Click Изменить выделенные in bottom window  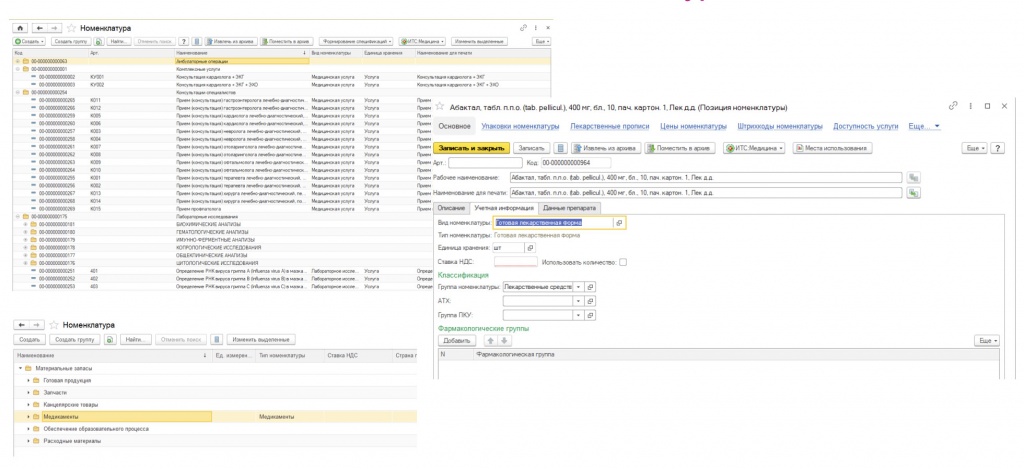pyautogui.click(x=261, y=340)
